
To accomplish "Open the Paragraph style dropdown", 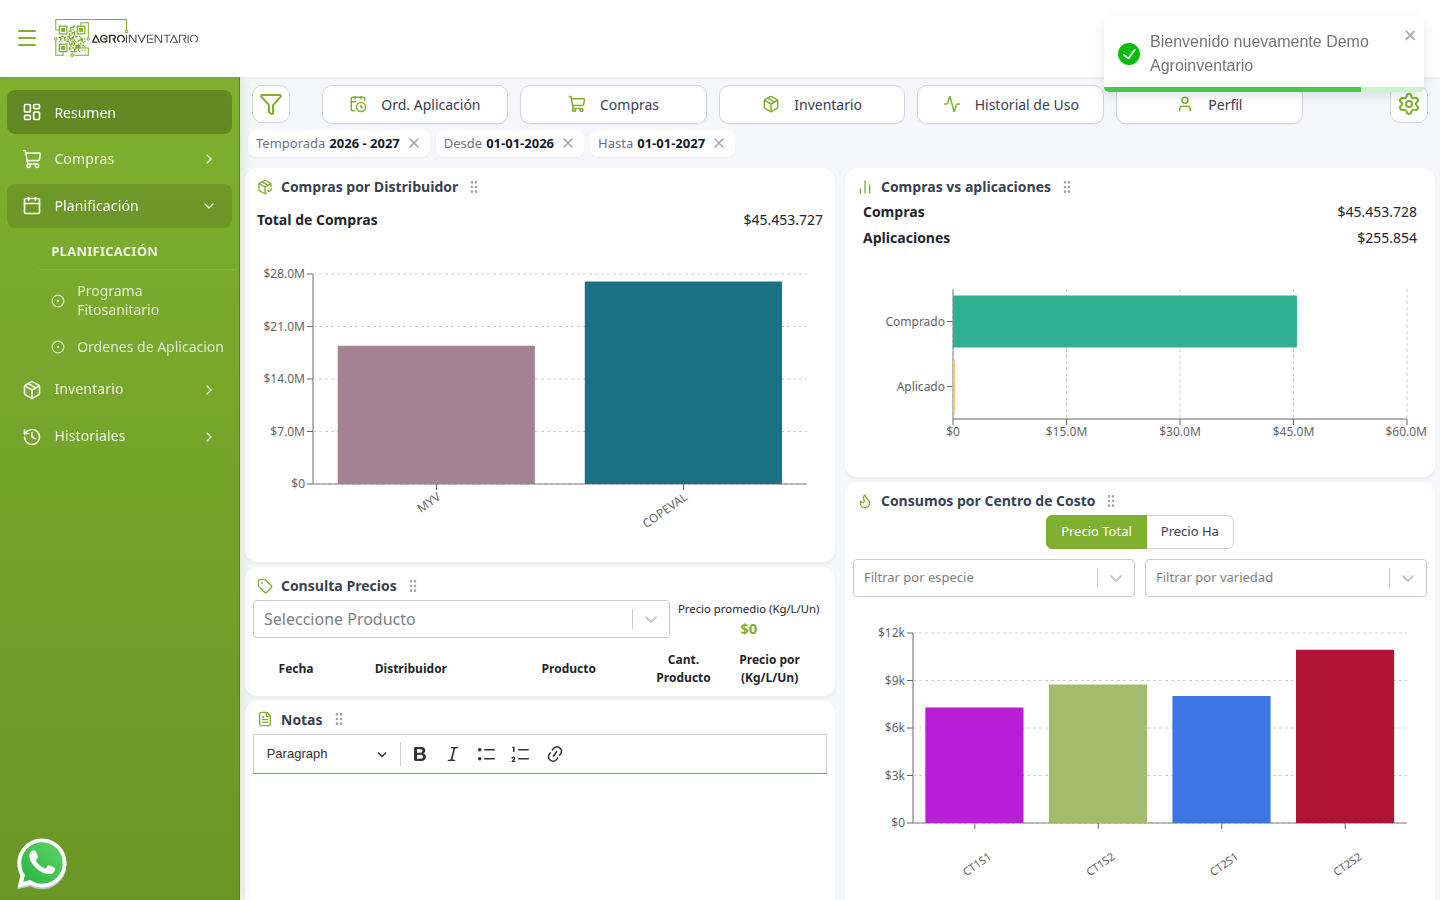I will [x=326, y=754].
